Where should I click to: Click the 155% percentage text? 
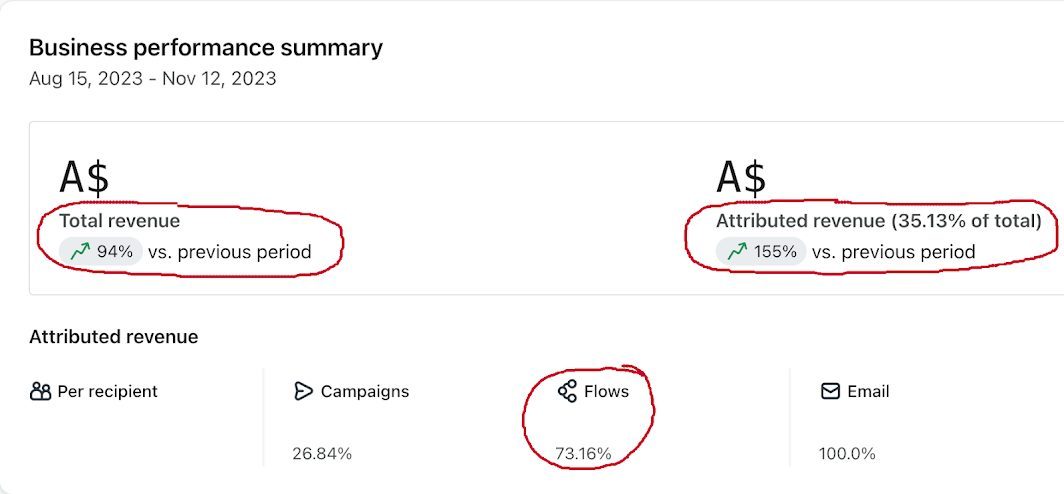pyautogui.click(x=775, y=252)
